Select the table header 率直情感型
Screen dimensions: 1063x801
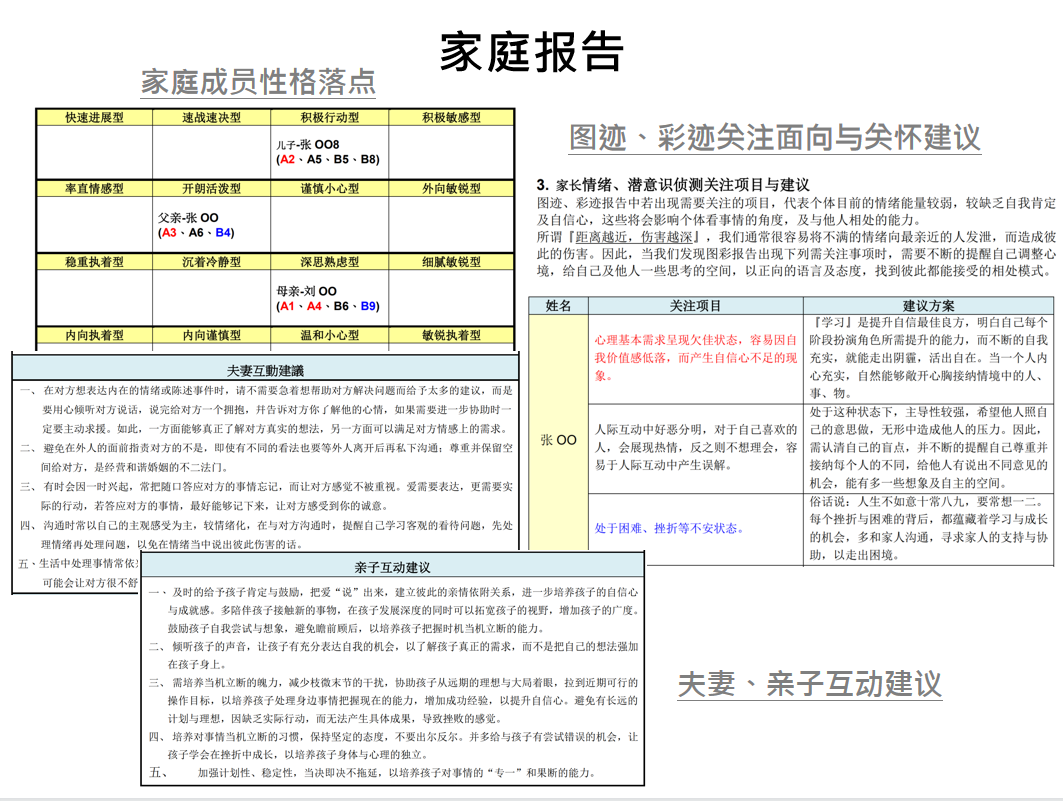point(94,188)
